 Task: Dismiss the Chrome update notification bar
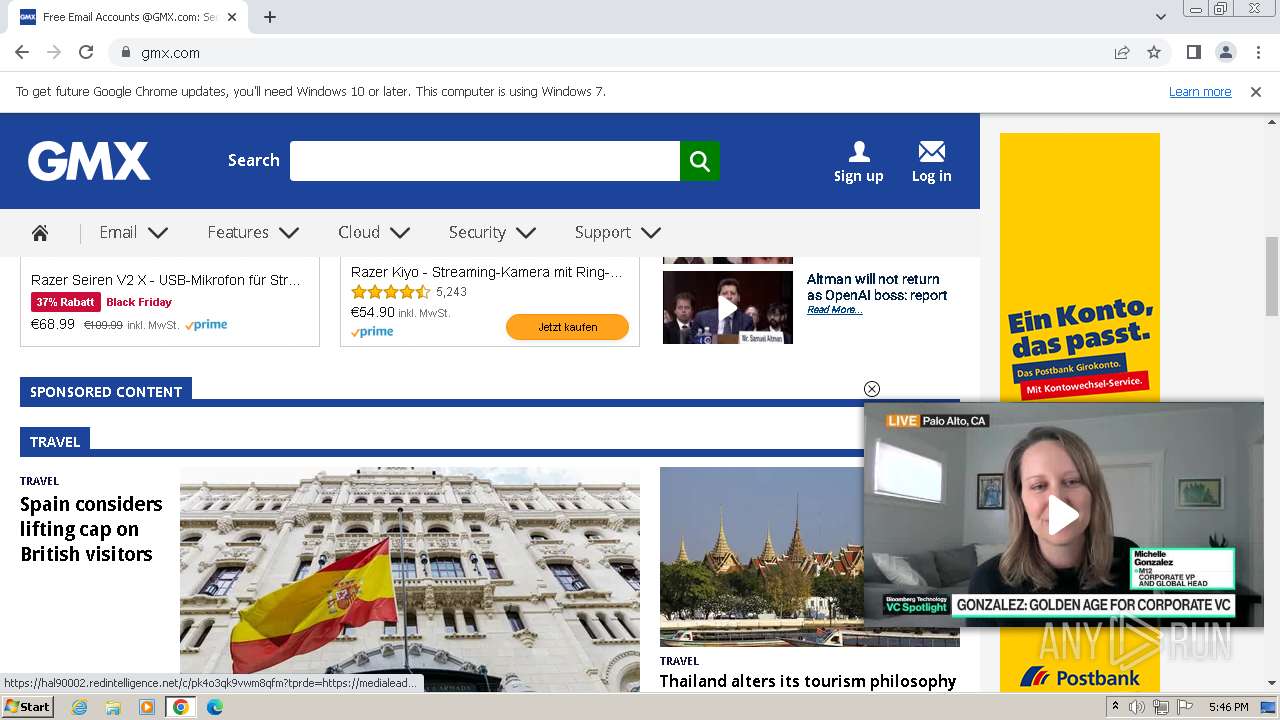[1256, 92]
